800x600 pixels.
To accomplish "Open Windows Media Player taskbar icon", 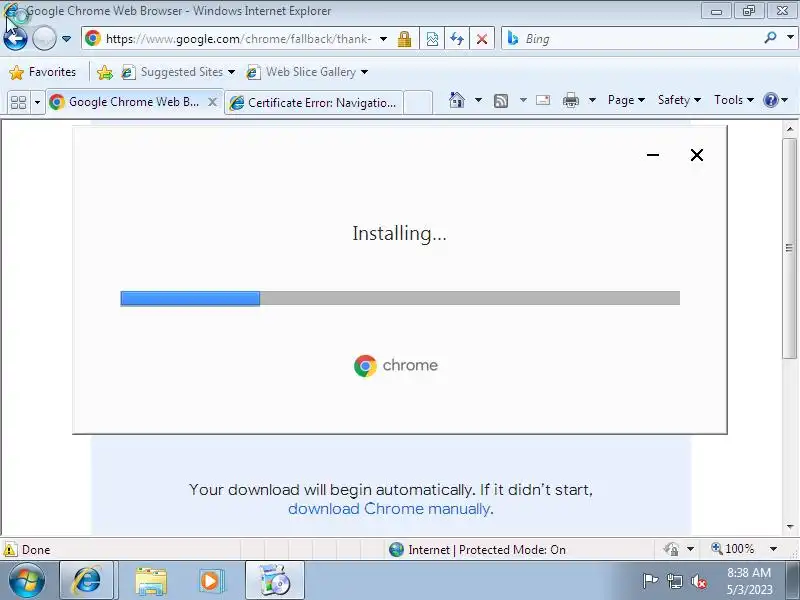I will (x=210, y=581).
